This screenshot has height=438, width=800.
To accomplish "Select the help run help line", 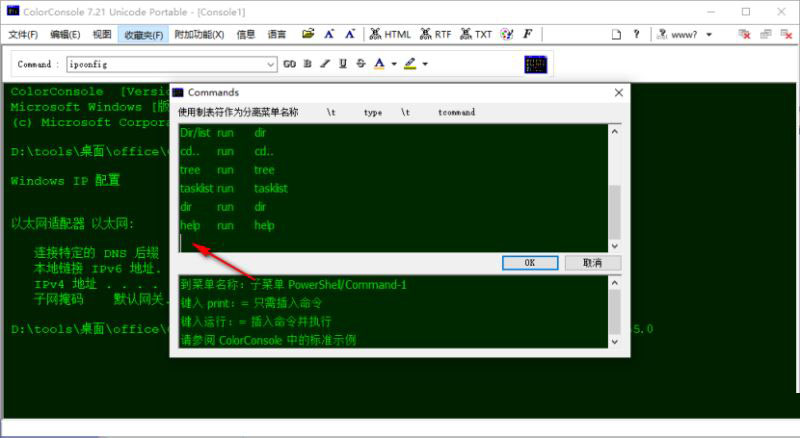I will coord(227,225).
